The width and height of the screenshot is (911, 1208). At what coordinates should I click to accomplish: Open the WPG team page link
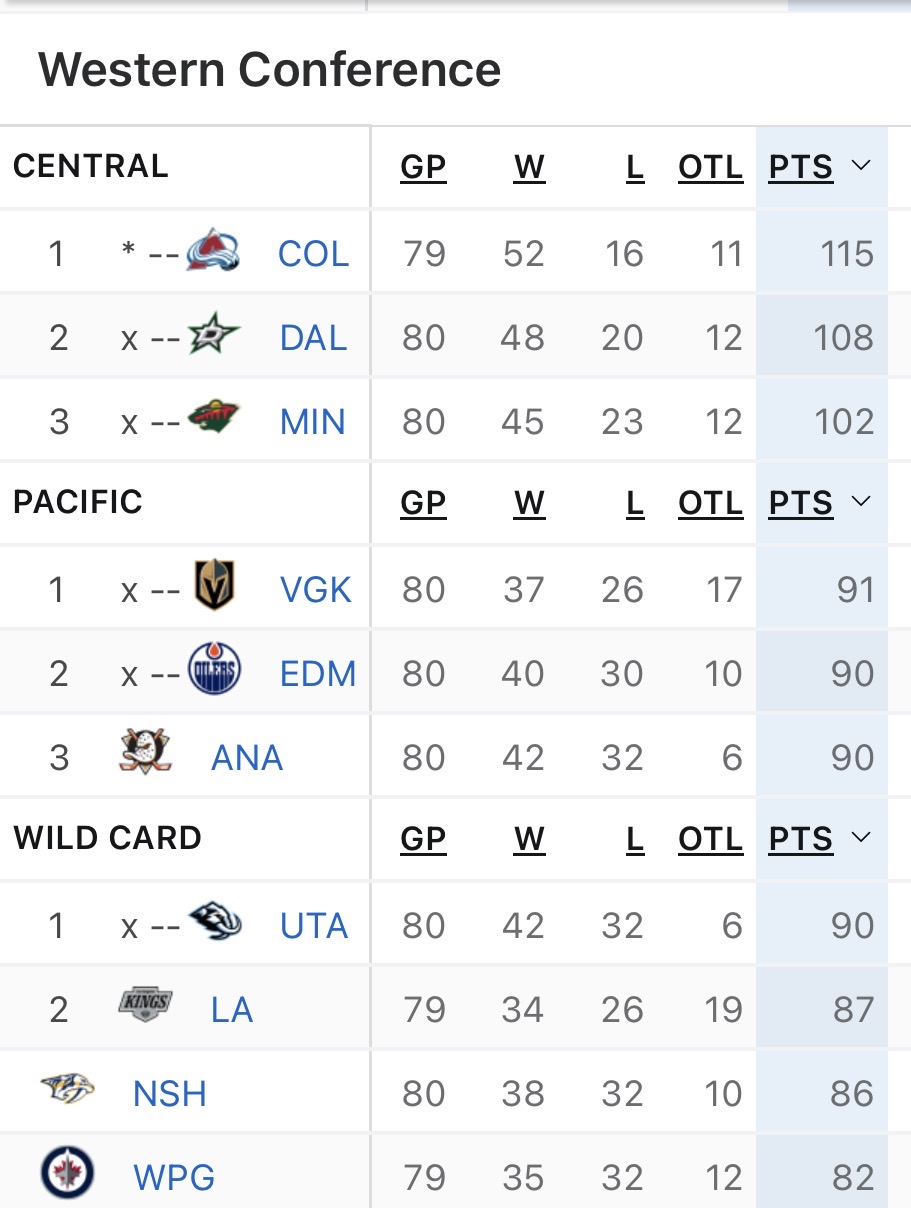pyautogui.click(x=174, y=1178)
